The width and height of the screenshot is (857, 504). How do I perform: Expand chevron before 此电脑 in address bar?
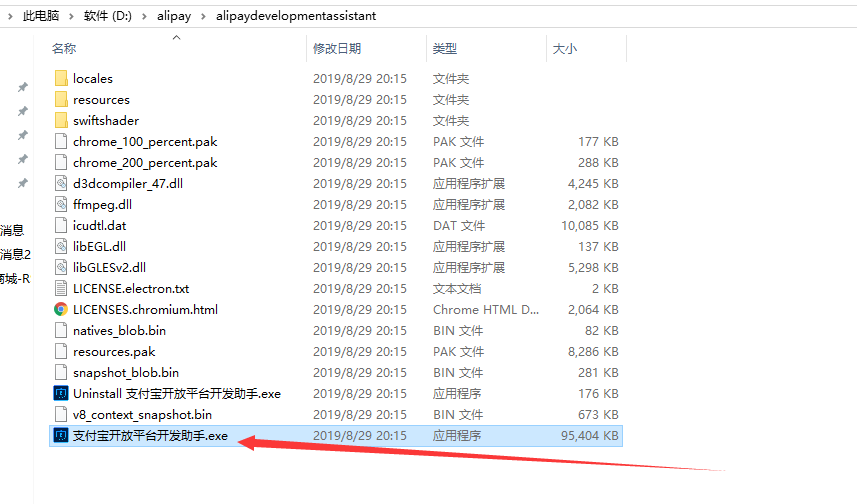click(x=10, y=16)
